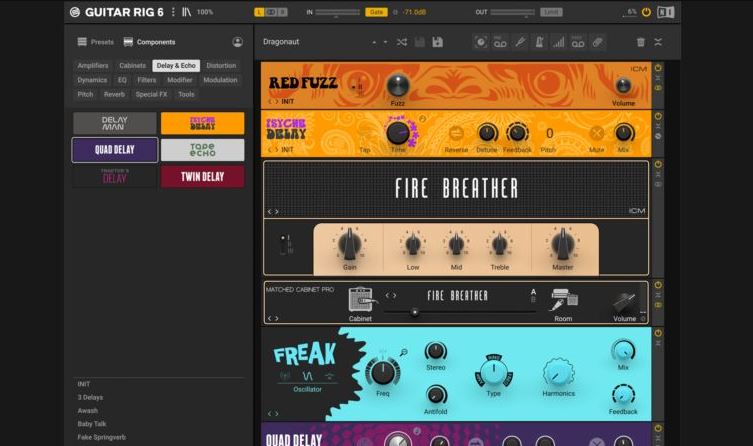Viewport: 753px width, 446px height.
Task: Show the Pre tapedeck tool
Action: 500,42
